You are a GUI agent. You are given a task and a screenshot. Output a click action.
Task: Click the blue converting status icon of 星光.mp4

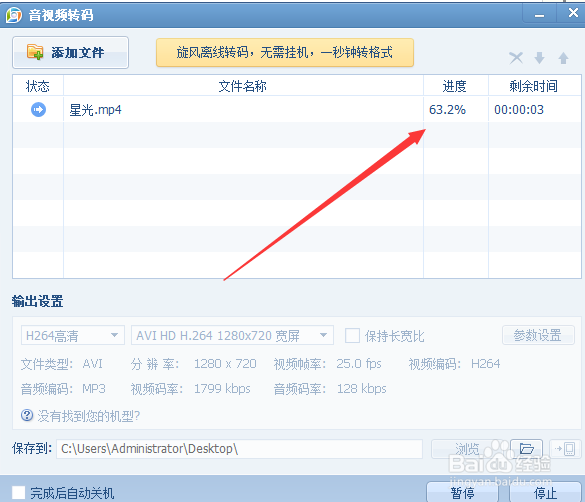tap(38, 110)
